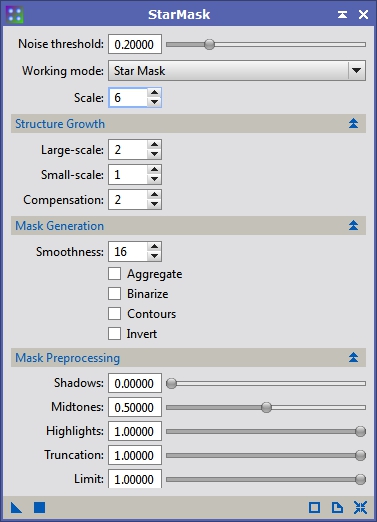Collapse the Mask Preprocessing section
The height and width of the screenshot is (522, 377).
coord(353,358)
